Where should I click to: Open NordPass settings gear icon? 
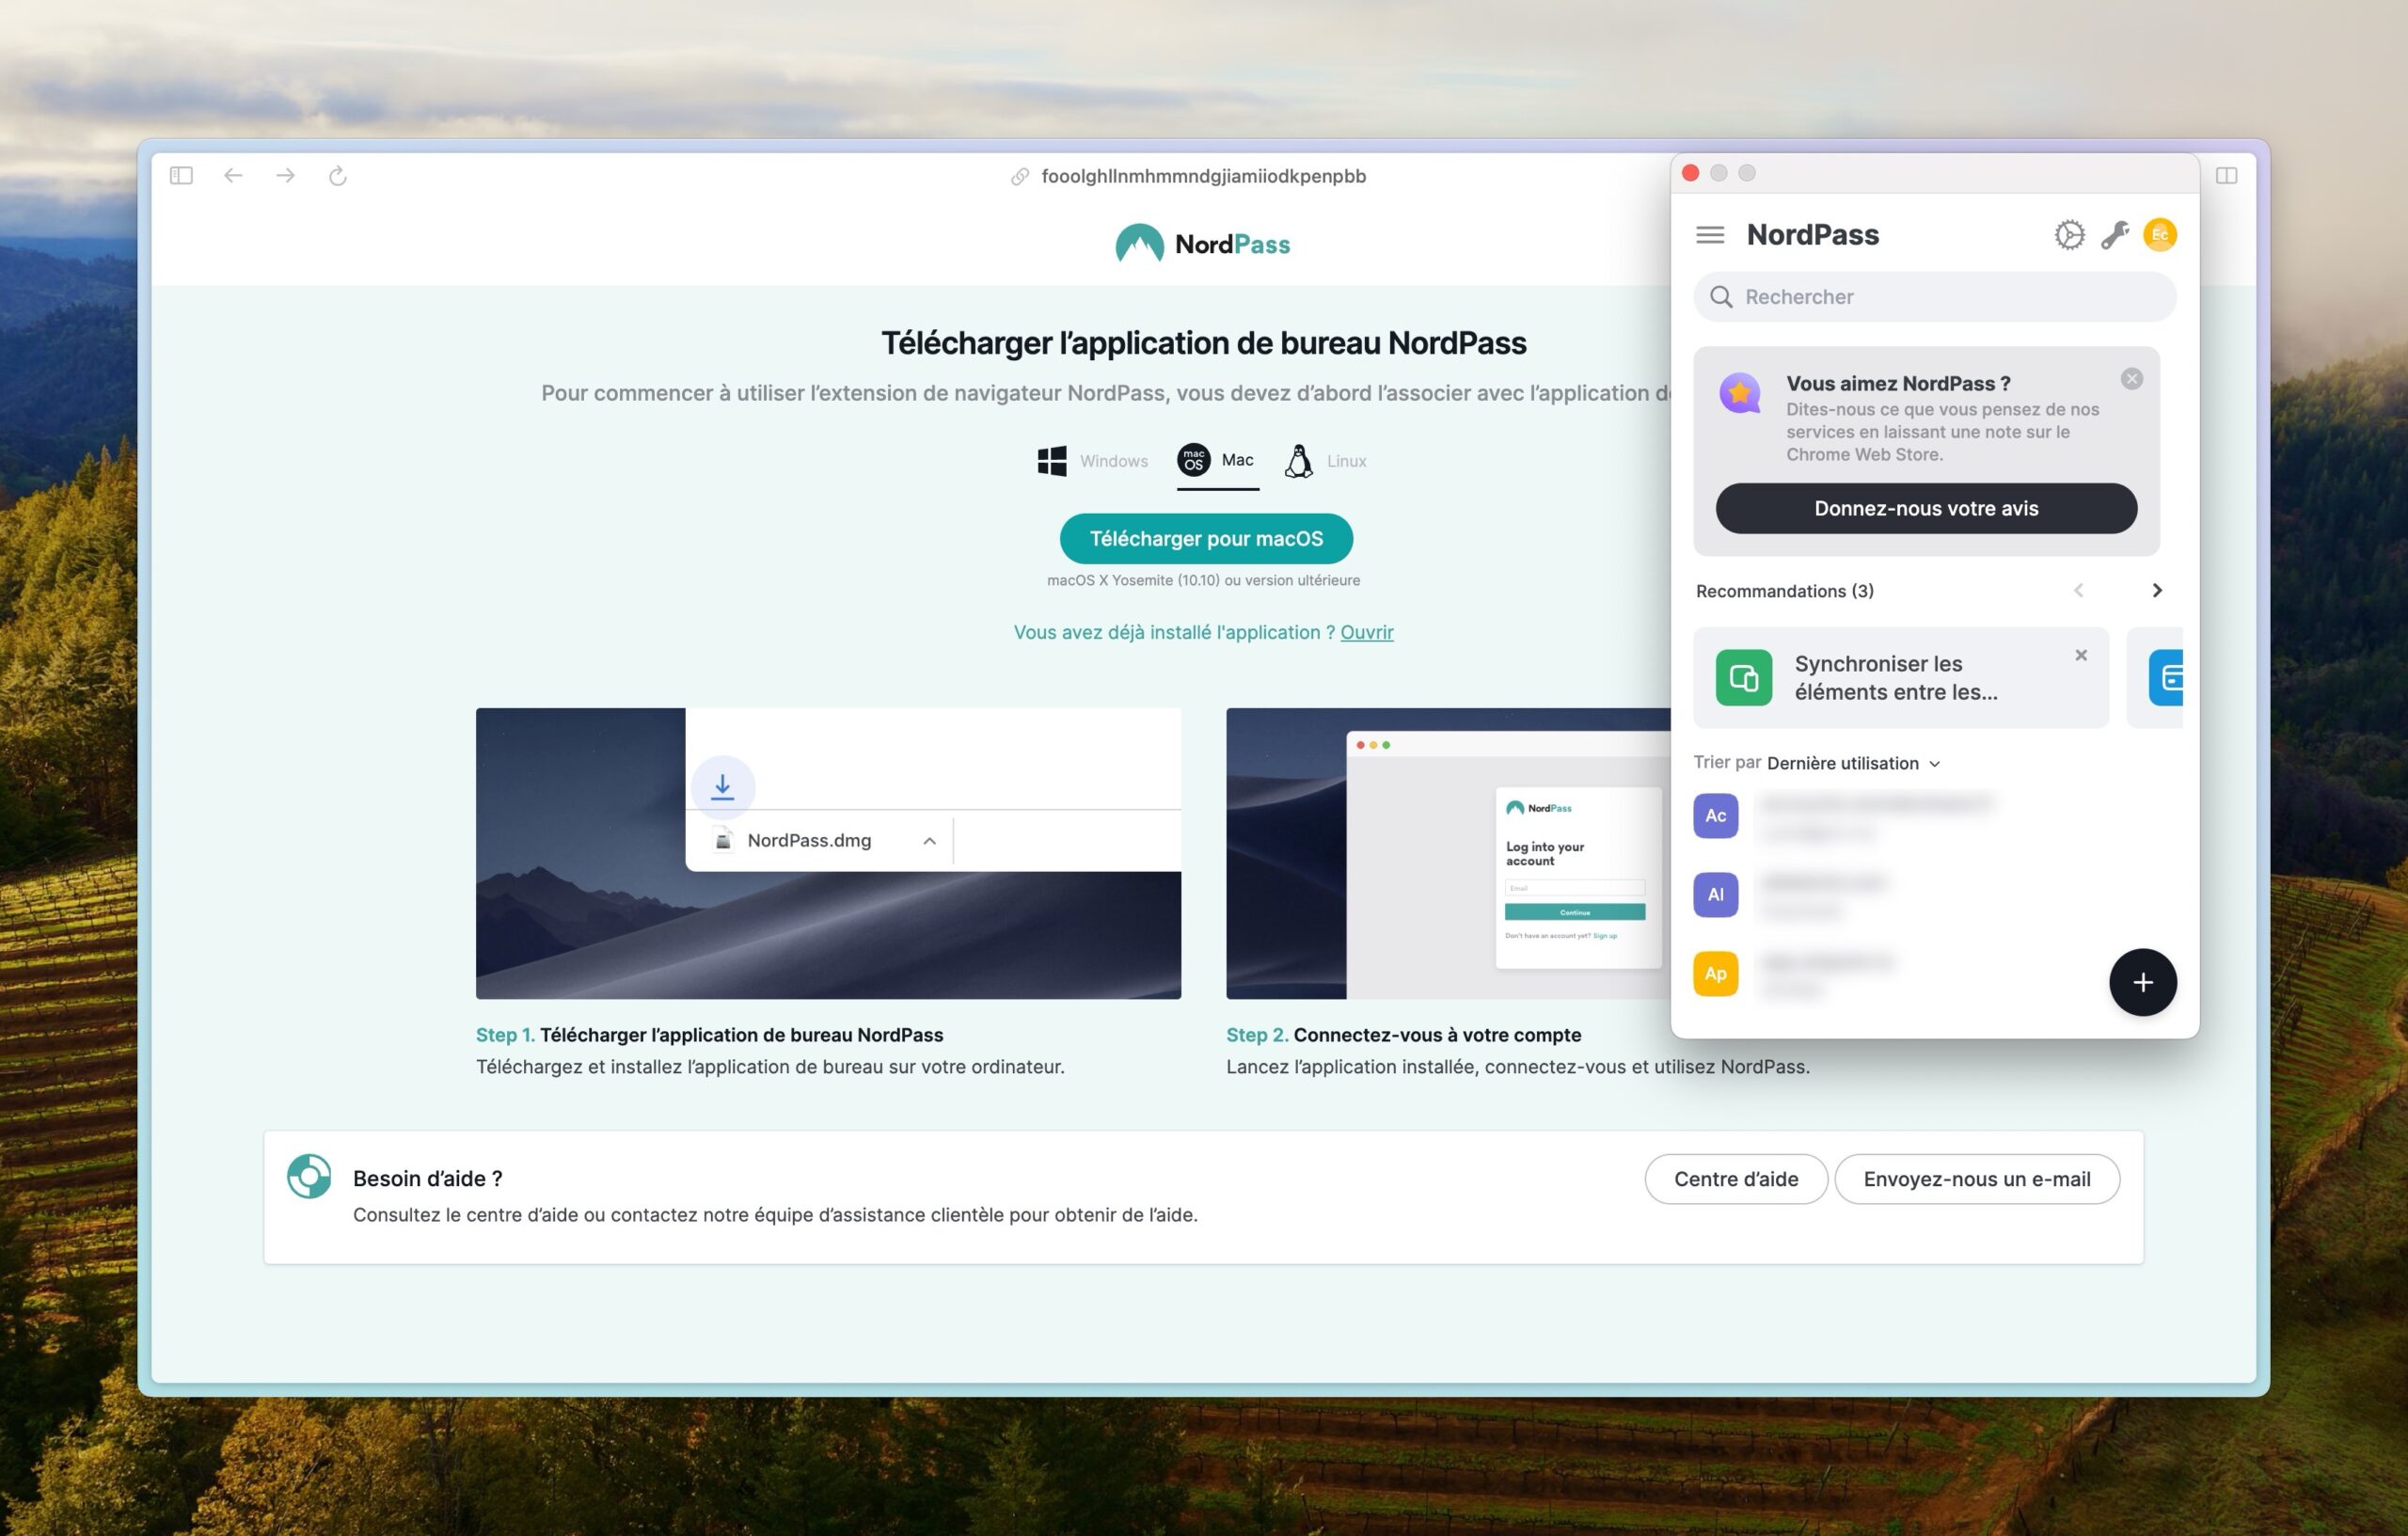(x=2069, y=235)
